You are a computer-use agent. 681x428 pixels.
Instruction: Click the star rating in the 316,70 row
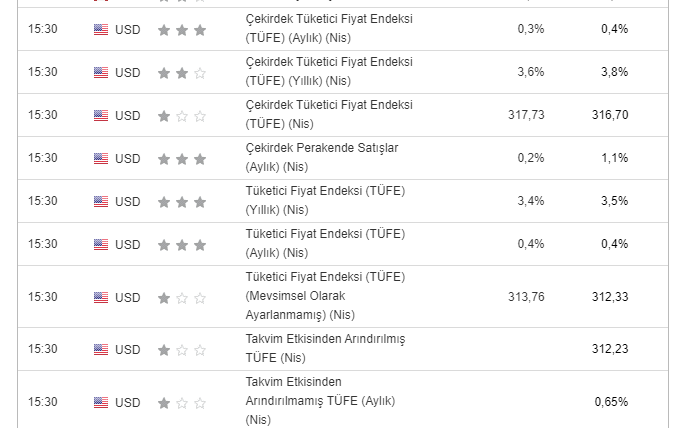coord(182,115)
